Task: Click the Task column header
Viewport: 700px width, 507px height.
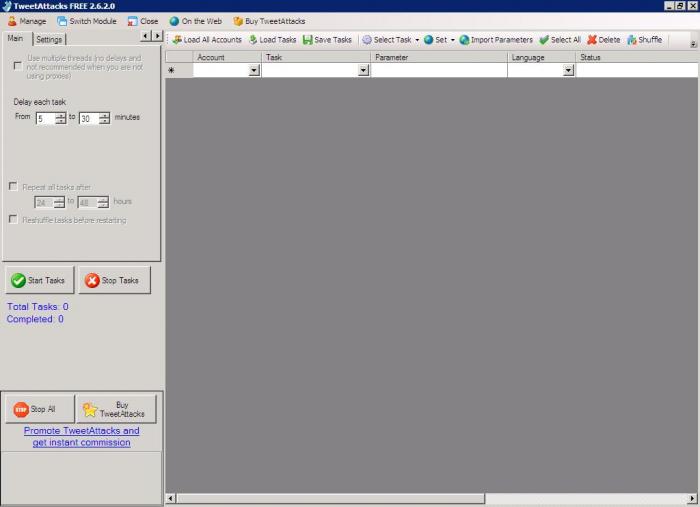Action: coord(316,57)
